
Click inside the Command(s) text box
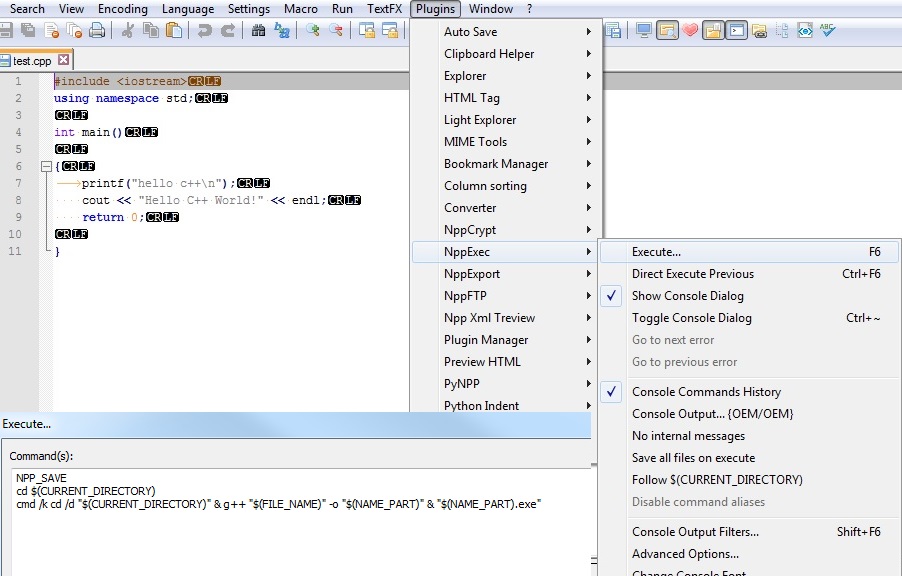pyautogui.click(x=302, y=522)
